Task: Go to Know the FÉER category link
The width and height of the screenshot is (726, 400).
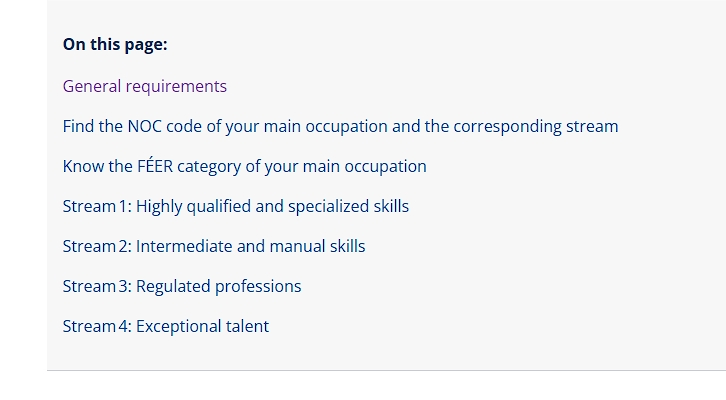Action: point(244,166)
